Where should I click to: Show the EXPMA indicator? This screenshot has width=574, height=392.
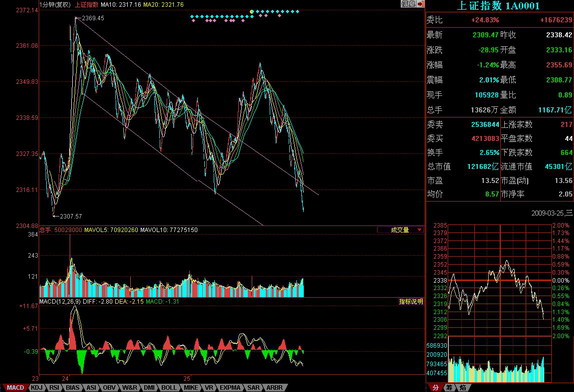coord(230,387)
